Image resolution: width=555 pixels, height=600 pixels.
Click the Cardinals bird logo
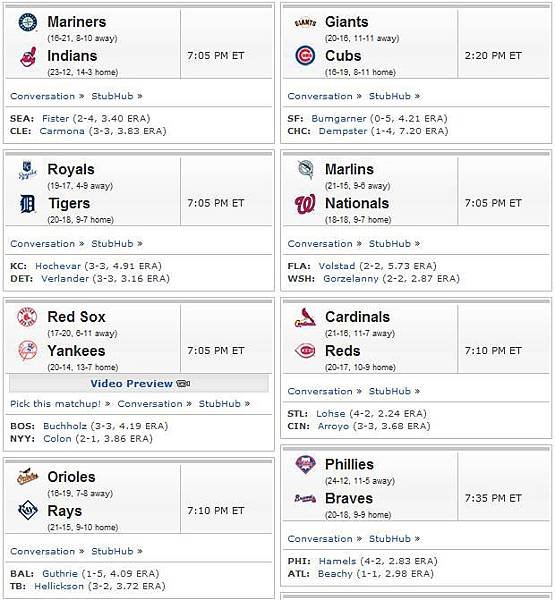point(305,317)
